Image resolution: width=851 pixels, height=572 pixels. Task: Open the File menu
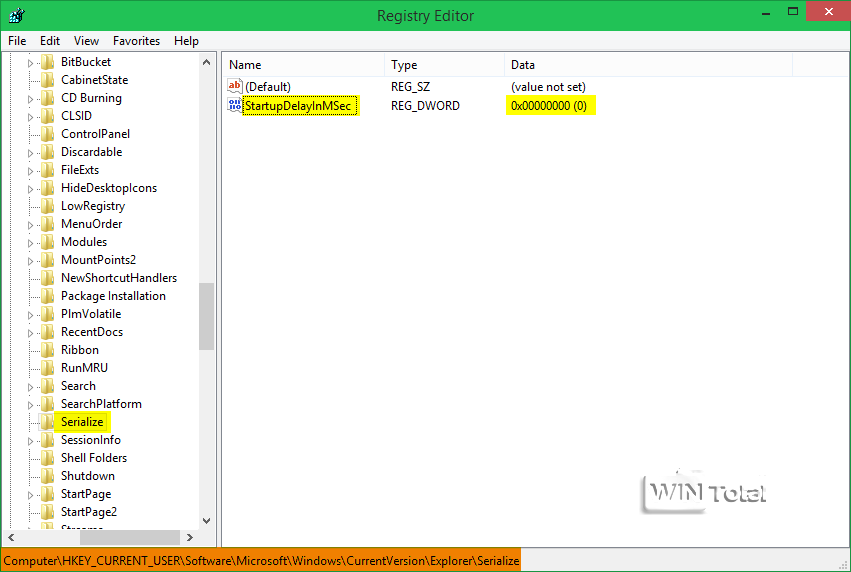coord(17,41)
